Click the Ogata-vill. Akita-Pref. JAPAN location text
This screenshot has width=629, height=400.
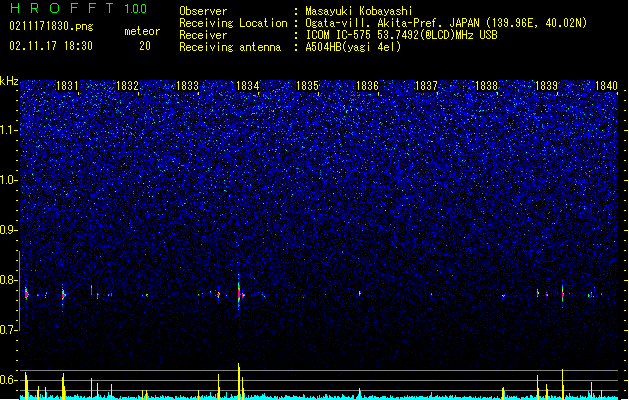(x=446, y=23)
